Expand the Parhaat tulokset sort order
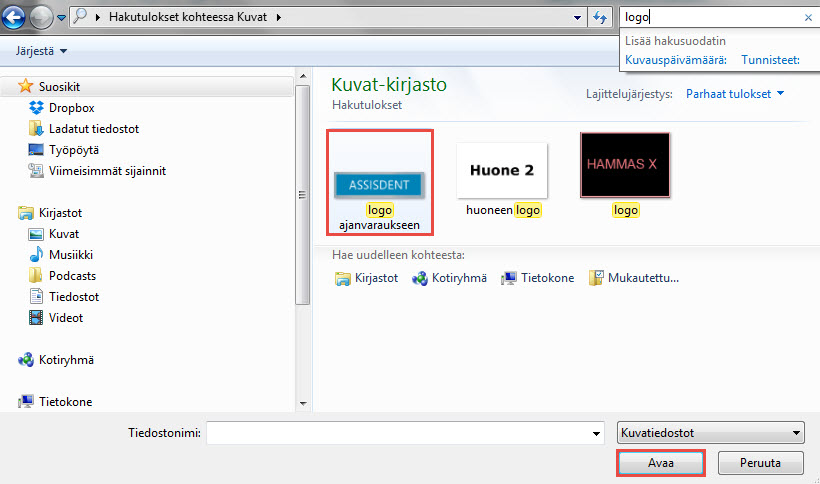Screen dimensions: 820x484 (x=735, y=94)
